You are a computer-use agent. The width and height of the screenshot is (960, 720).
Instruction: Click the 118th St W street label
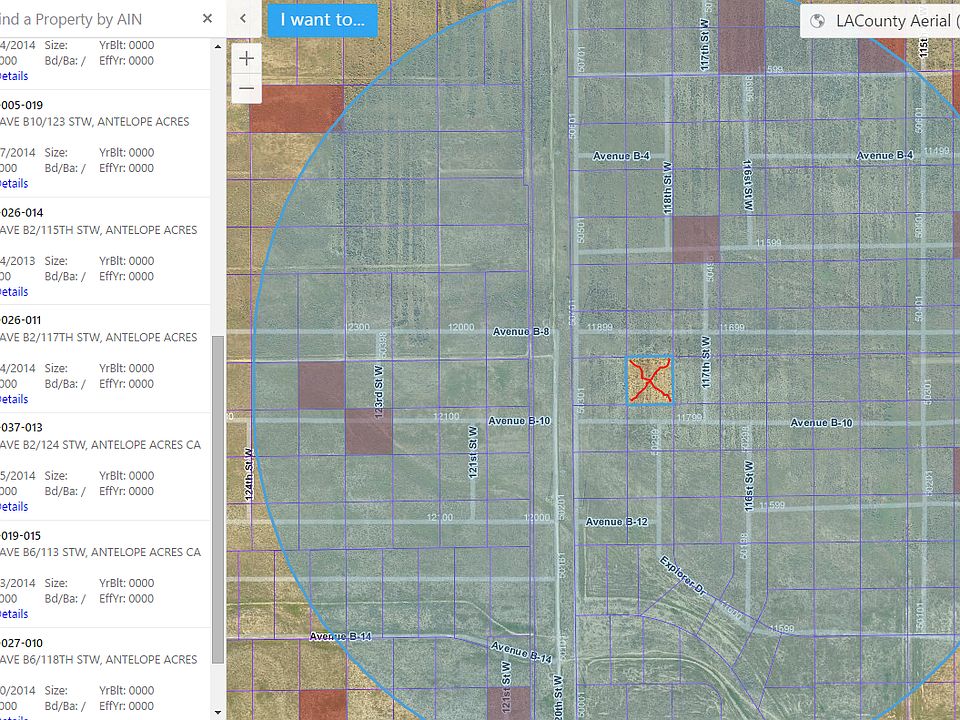[x=667, y=188]
